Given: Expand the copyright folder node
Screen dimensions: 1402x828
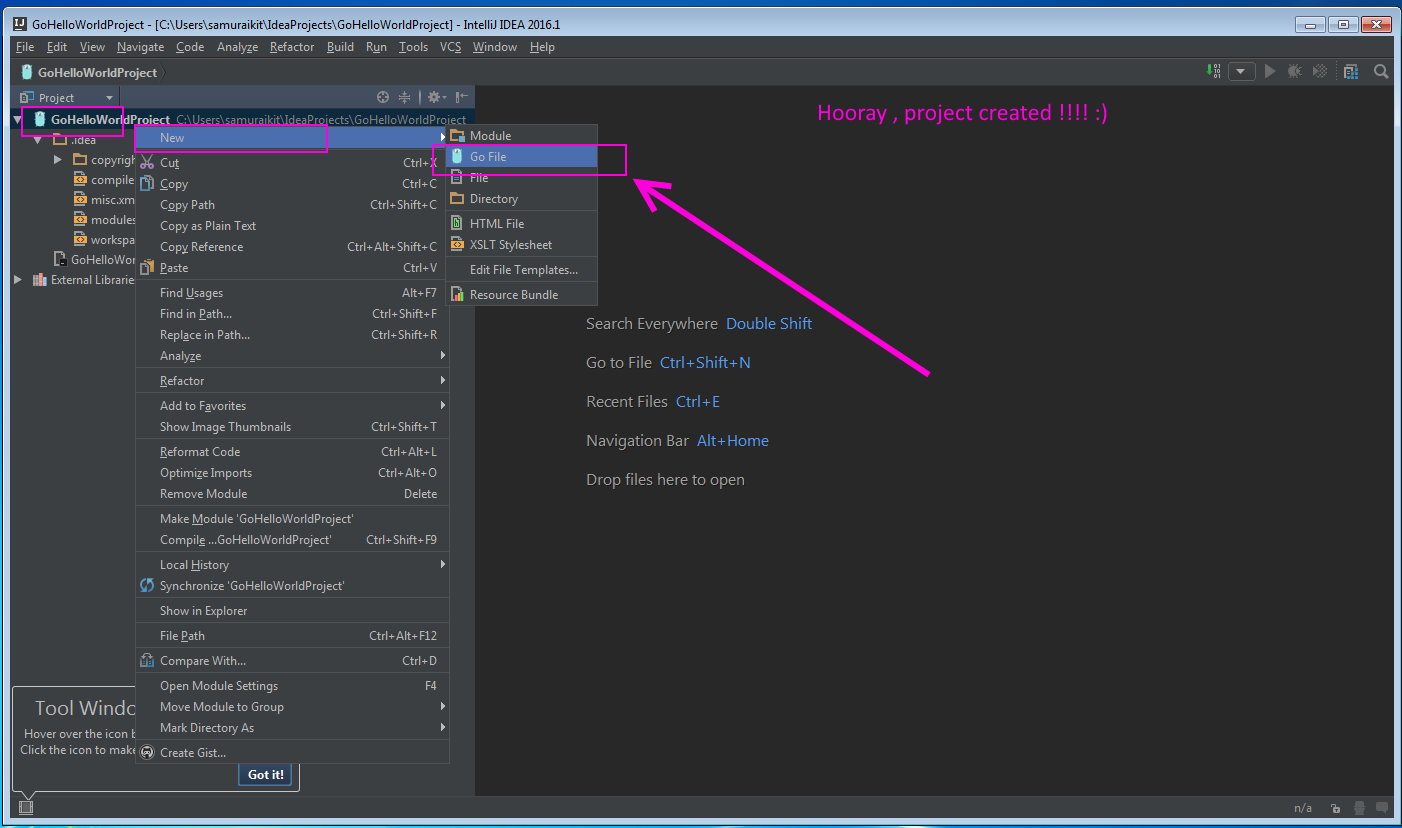Looking at the screenshot, I should [x=58, y=160].
